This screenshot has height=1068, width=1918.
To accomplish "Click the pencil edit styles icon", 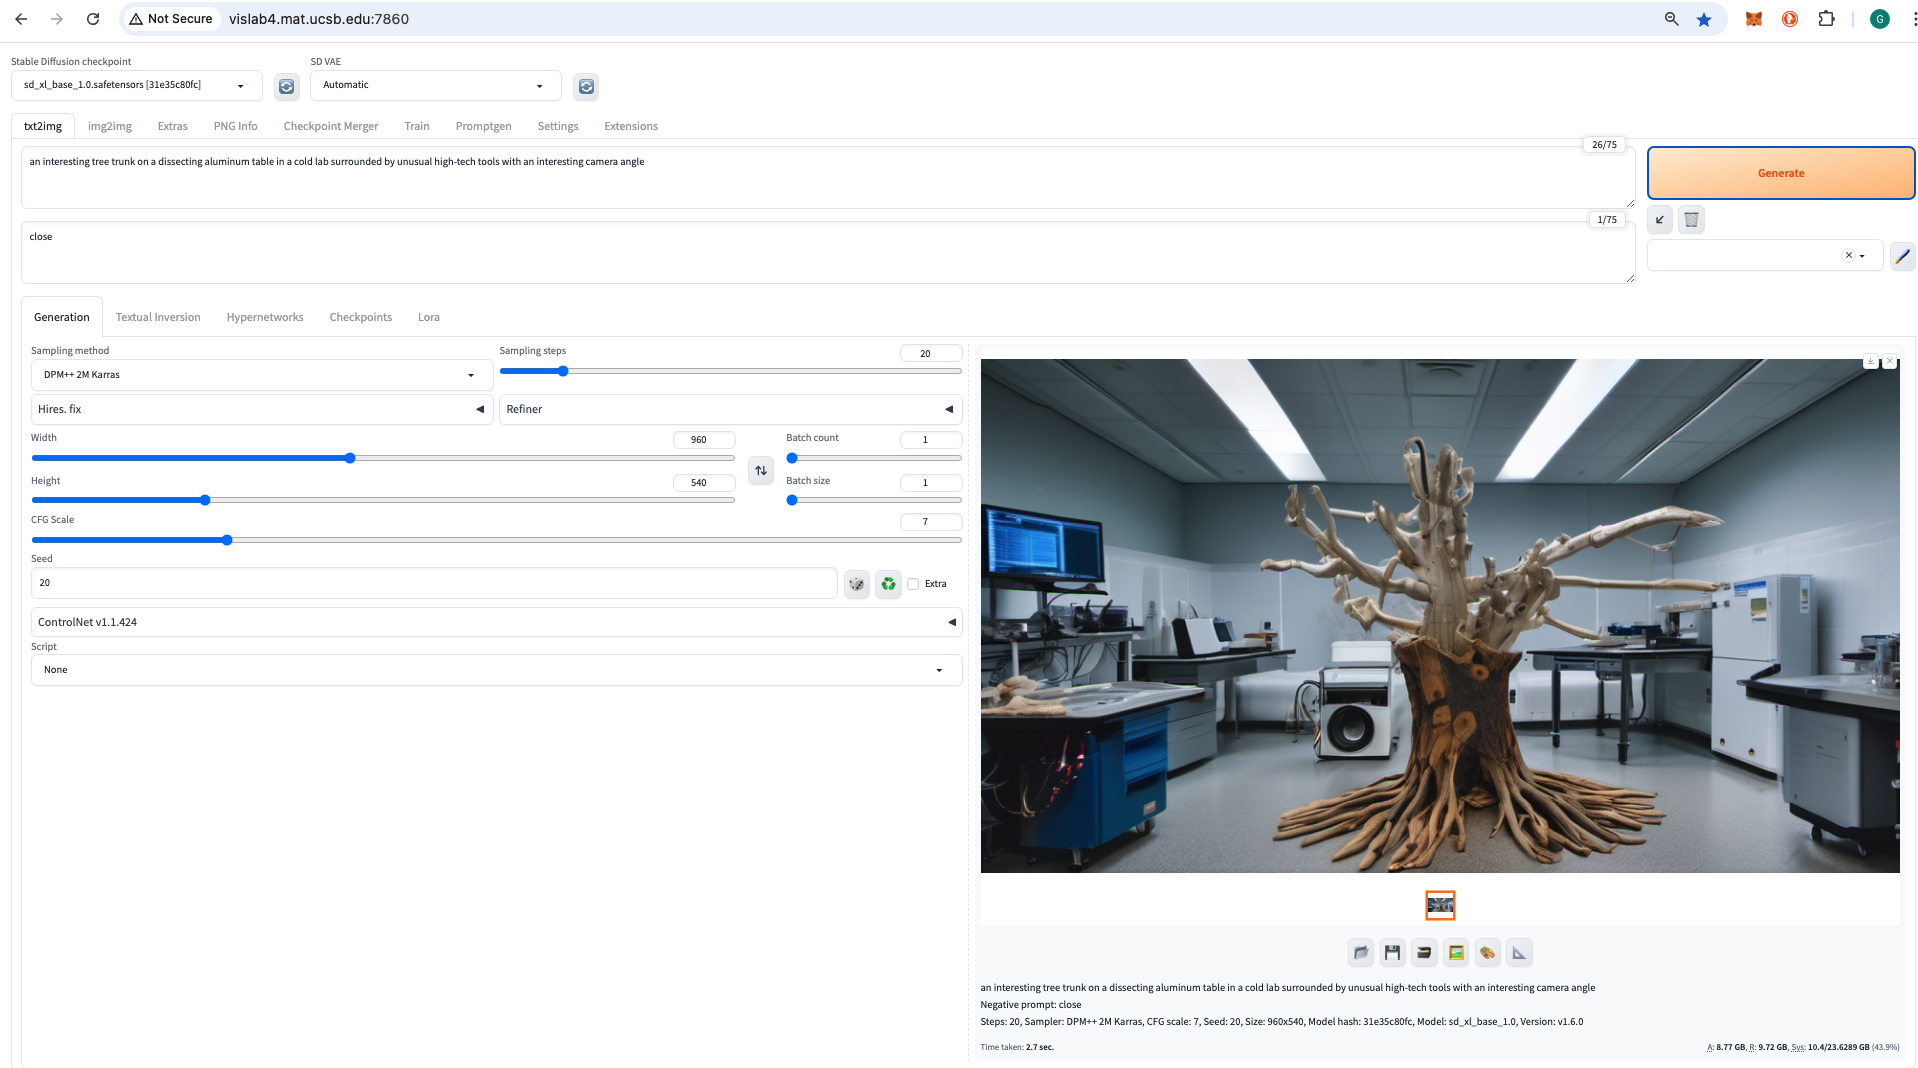I will 1902,256.
